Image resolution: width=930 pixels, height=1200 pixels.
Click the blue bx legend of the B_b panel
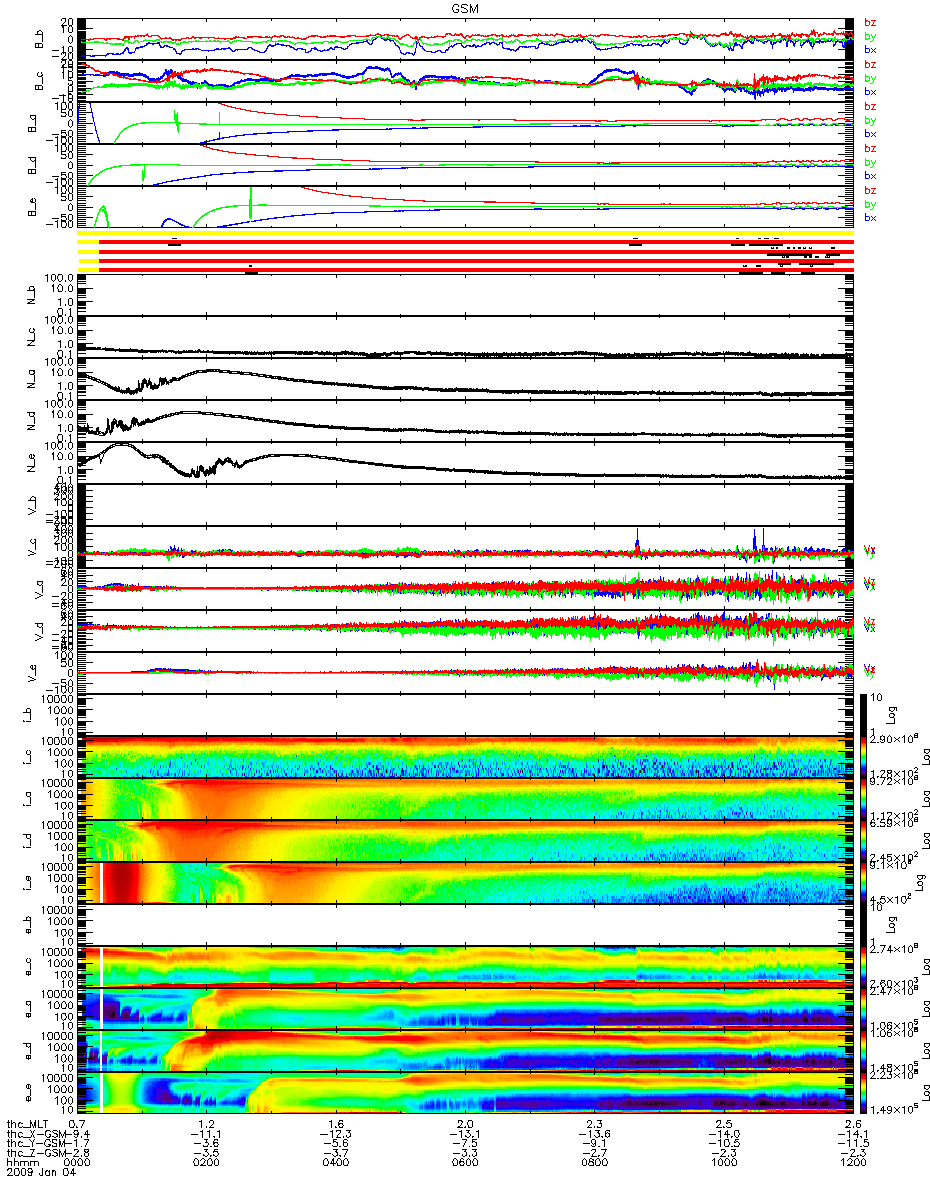pyautogui.click(x=870, y=49)
